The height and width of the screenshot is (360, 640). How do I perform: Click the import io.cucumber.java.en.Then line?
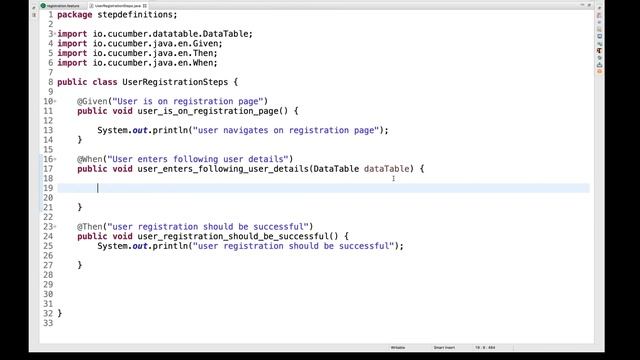pyautogui.click(x=137, y=53)
